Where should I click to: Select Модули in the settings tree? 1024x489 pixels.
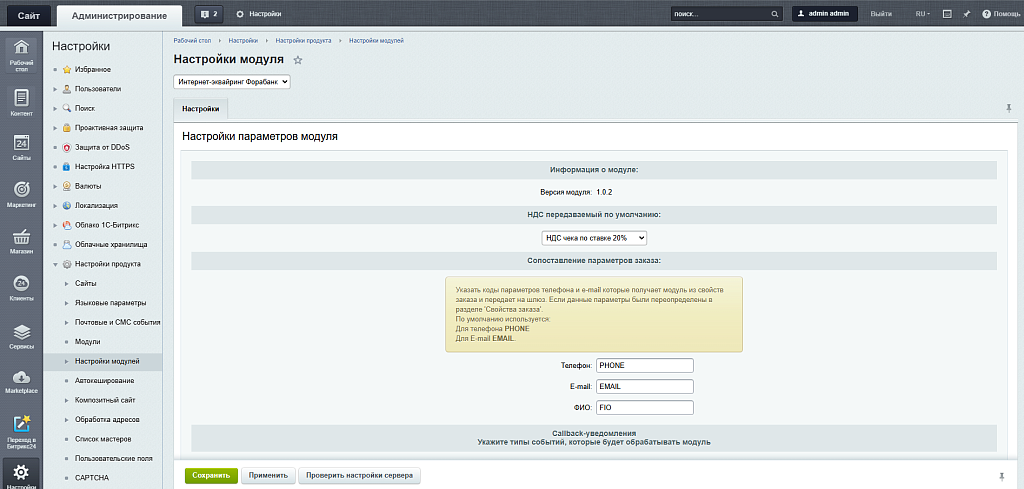click(x=88, y=342)
